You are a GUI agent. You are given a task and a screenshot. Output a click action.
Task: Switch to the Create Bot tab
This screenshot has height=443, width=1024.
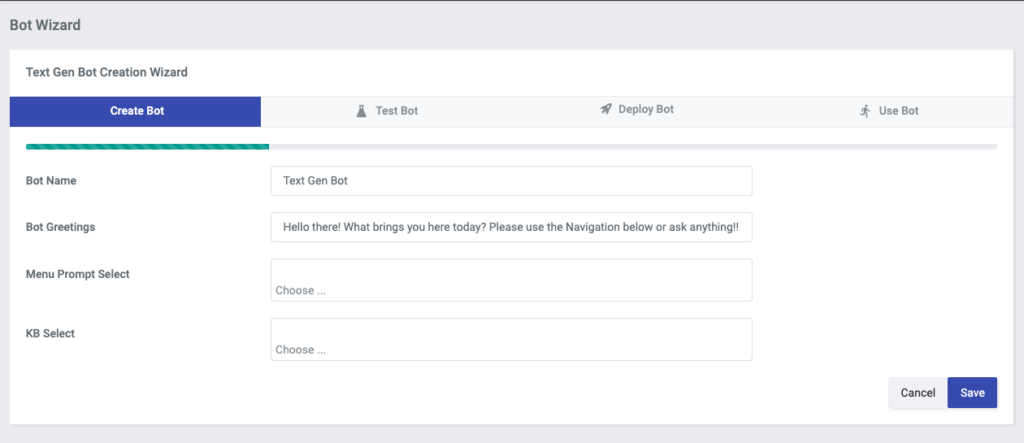click(135, 111)
